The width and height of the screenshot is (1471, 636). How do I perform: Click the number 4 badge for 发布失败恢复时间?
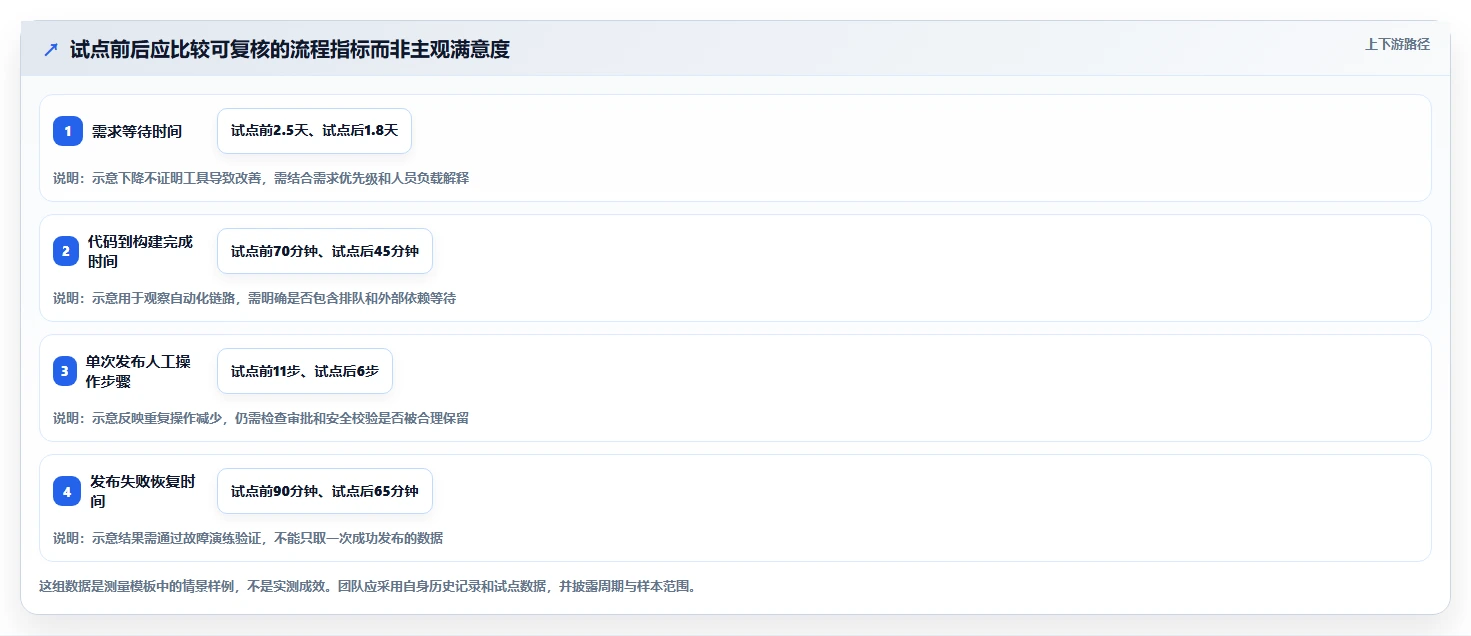[x=67, y=491]
